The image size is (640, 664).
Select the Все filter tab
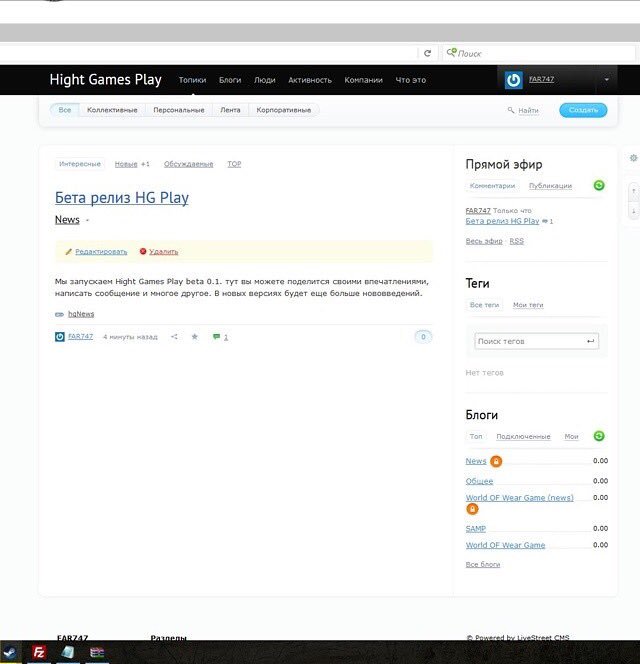click(x=65, y=110)
